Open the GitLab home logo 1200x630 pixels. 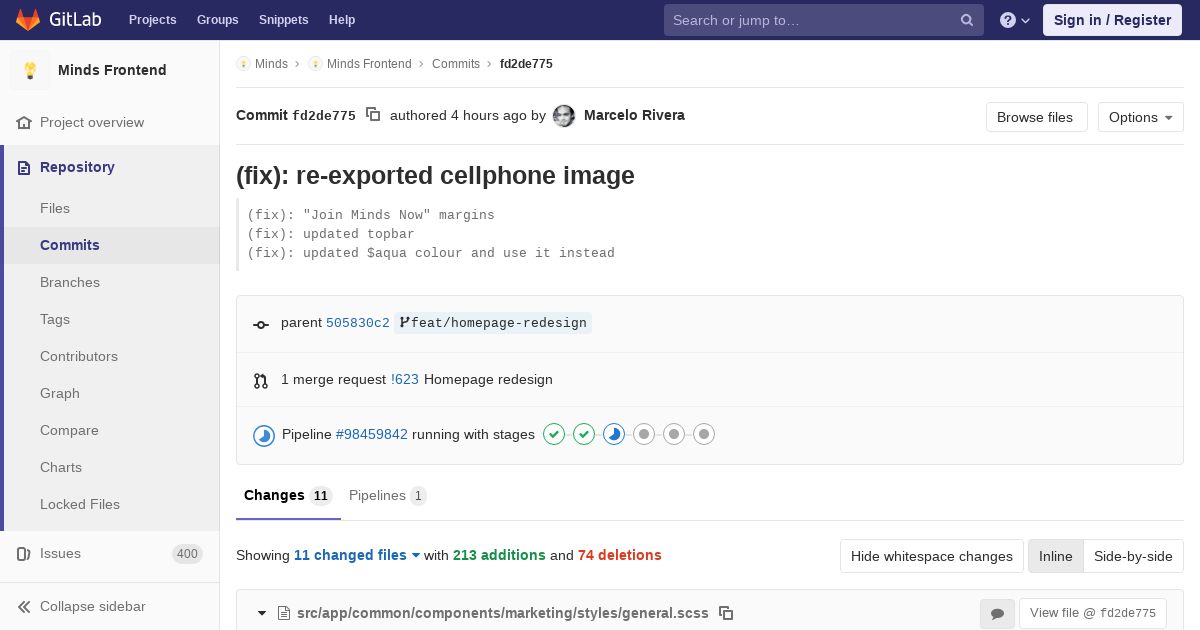[x=57, y=20]
